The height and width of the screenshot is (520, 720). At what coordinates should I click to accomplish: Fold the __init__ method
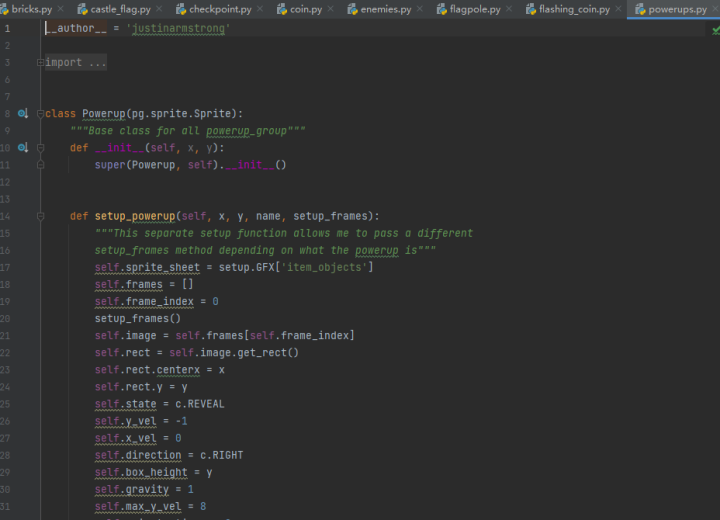pyautogui.click(x=41, y=148)
